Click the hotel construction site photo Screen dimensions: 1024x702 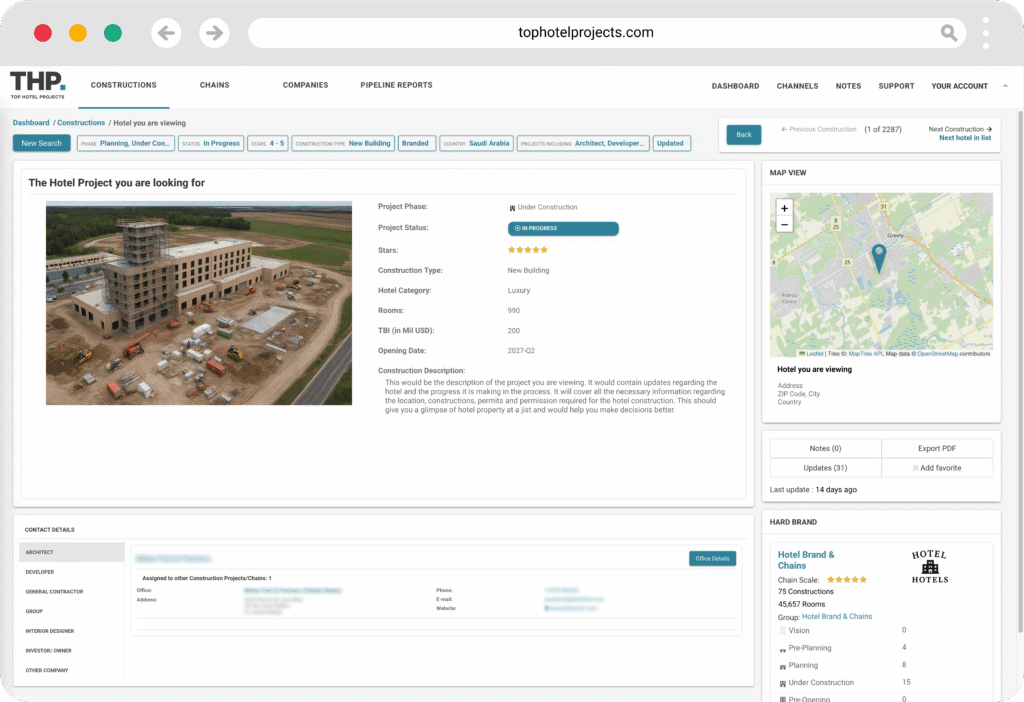tap(199, 303)
